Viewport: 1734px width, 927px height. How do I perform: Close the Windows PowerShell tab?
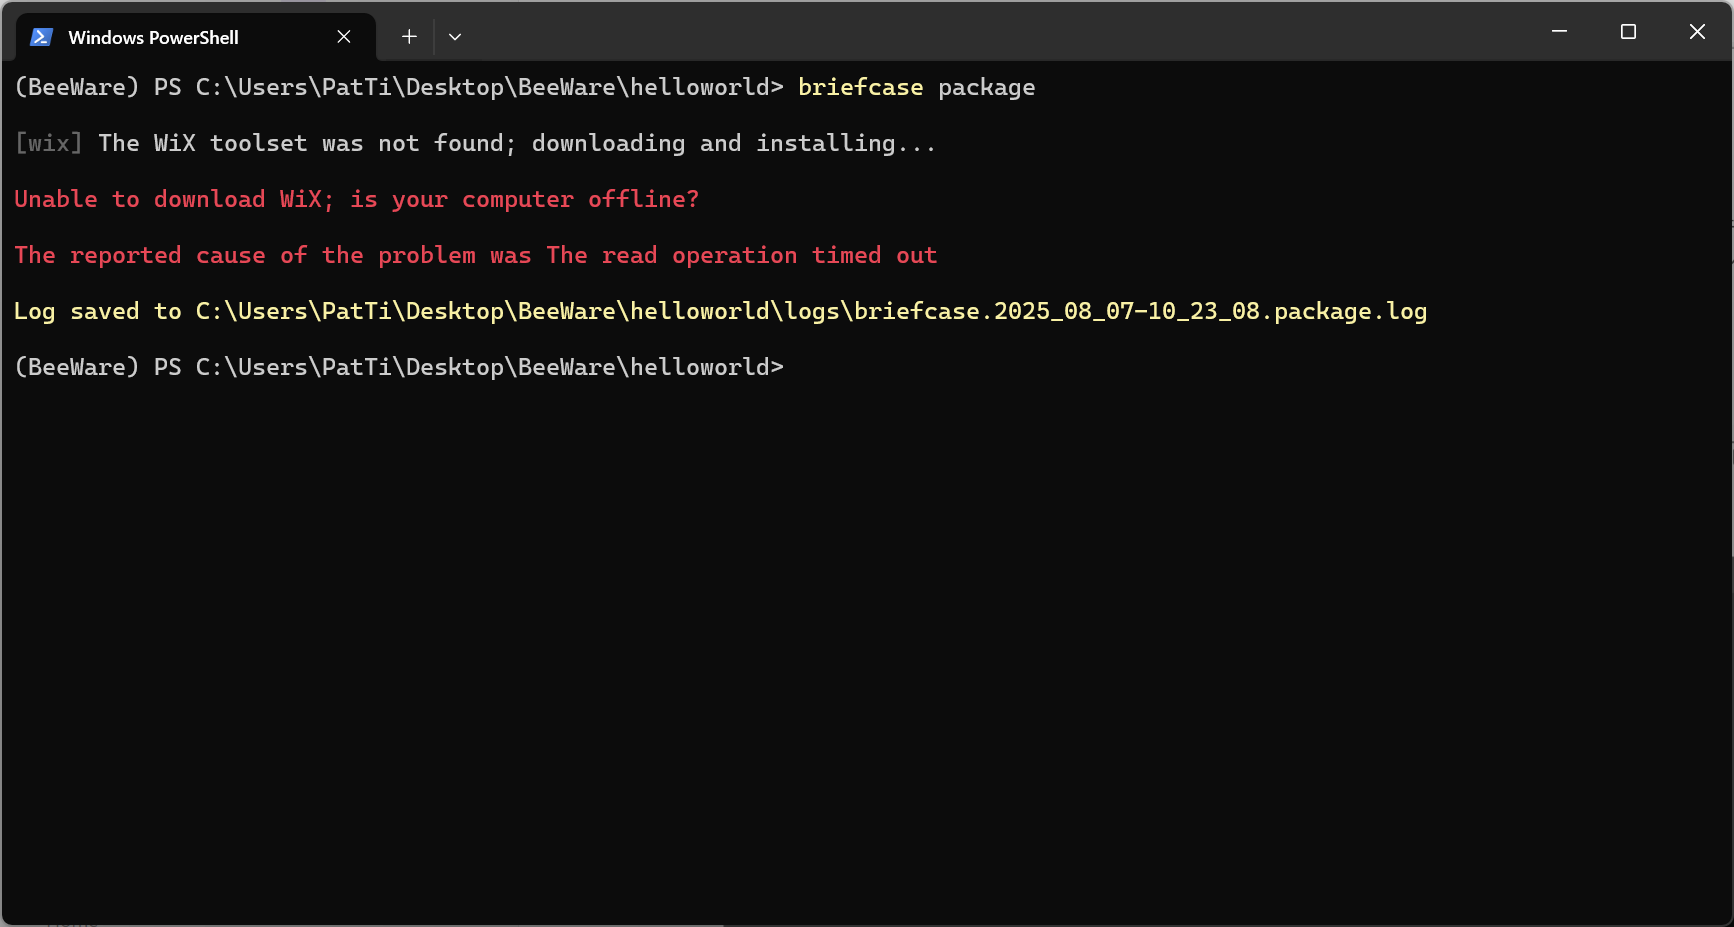(x=344, y=37)
